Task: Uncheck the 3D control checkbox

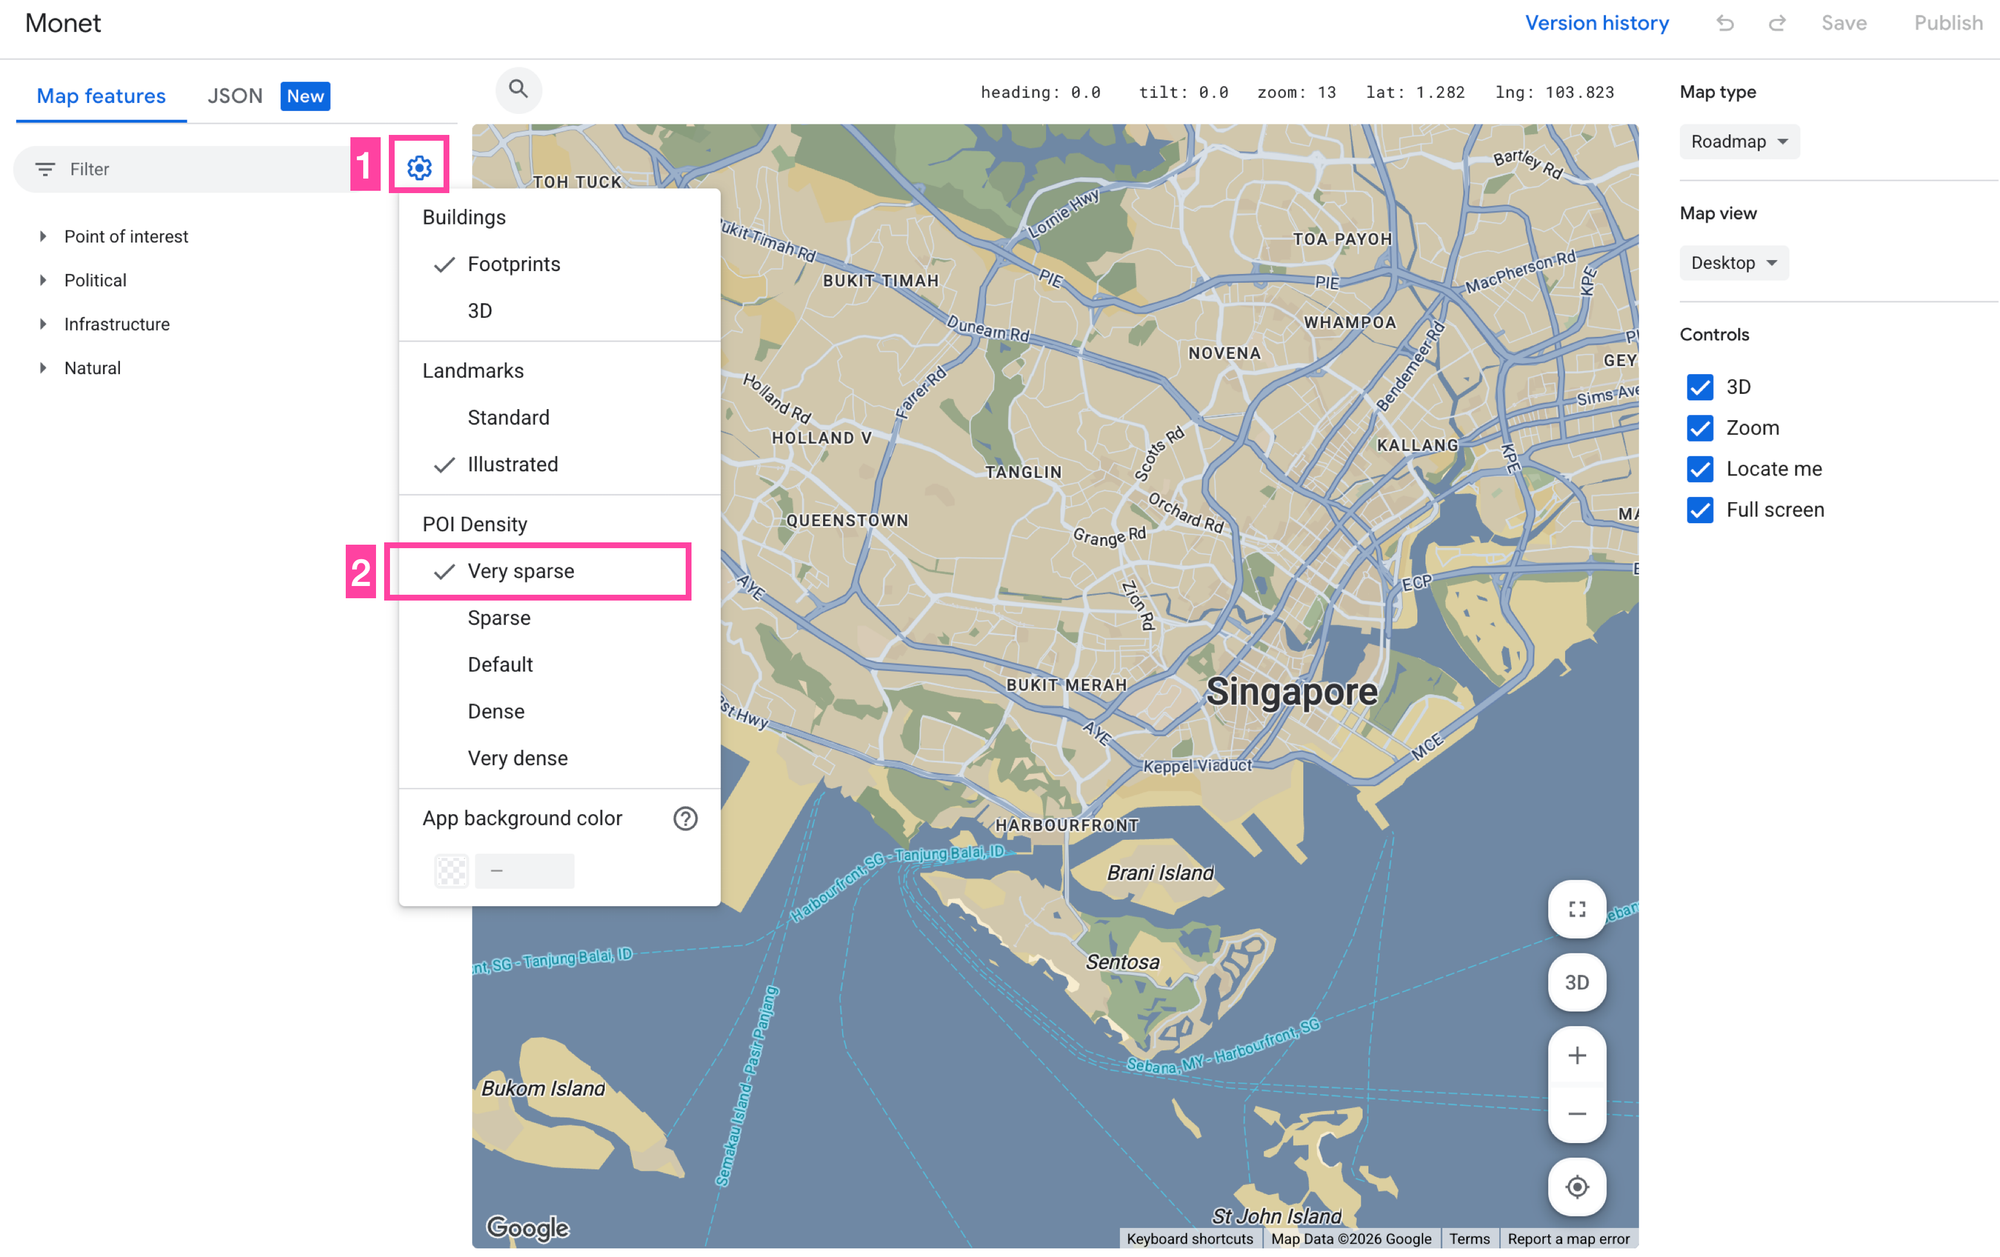Action: point(1700,387)
